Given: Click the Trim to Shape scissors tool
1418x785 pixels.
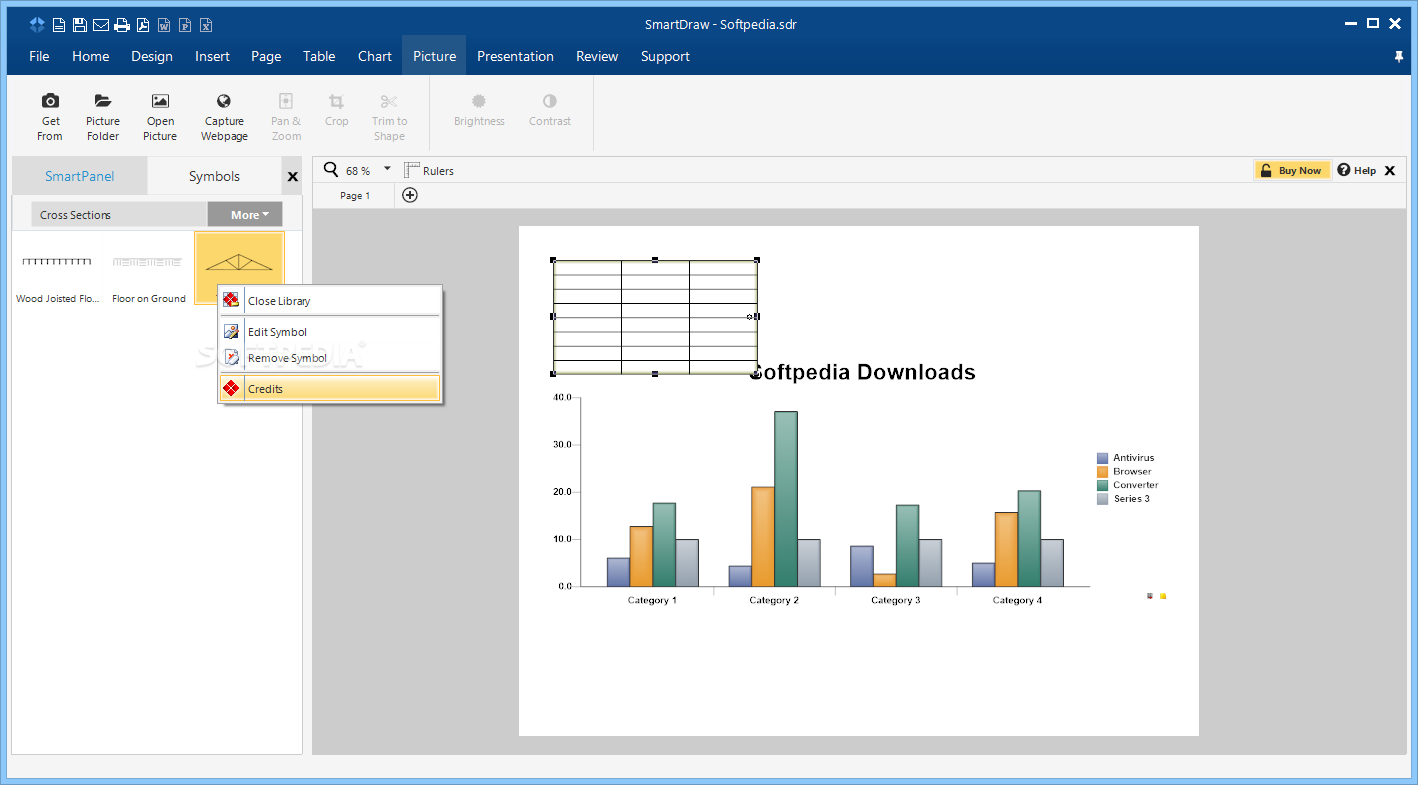Looking at the screenshot, I should (x=389, y=116).
